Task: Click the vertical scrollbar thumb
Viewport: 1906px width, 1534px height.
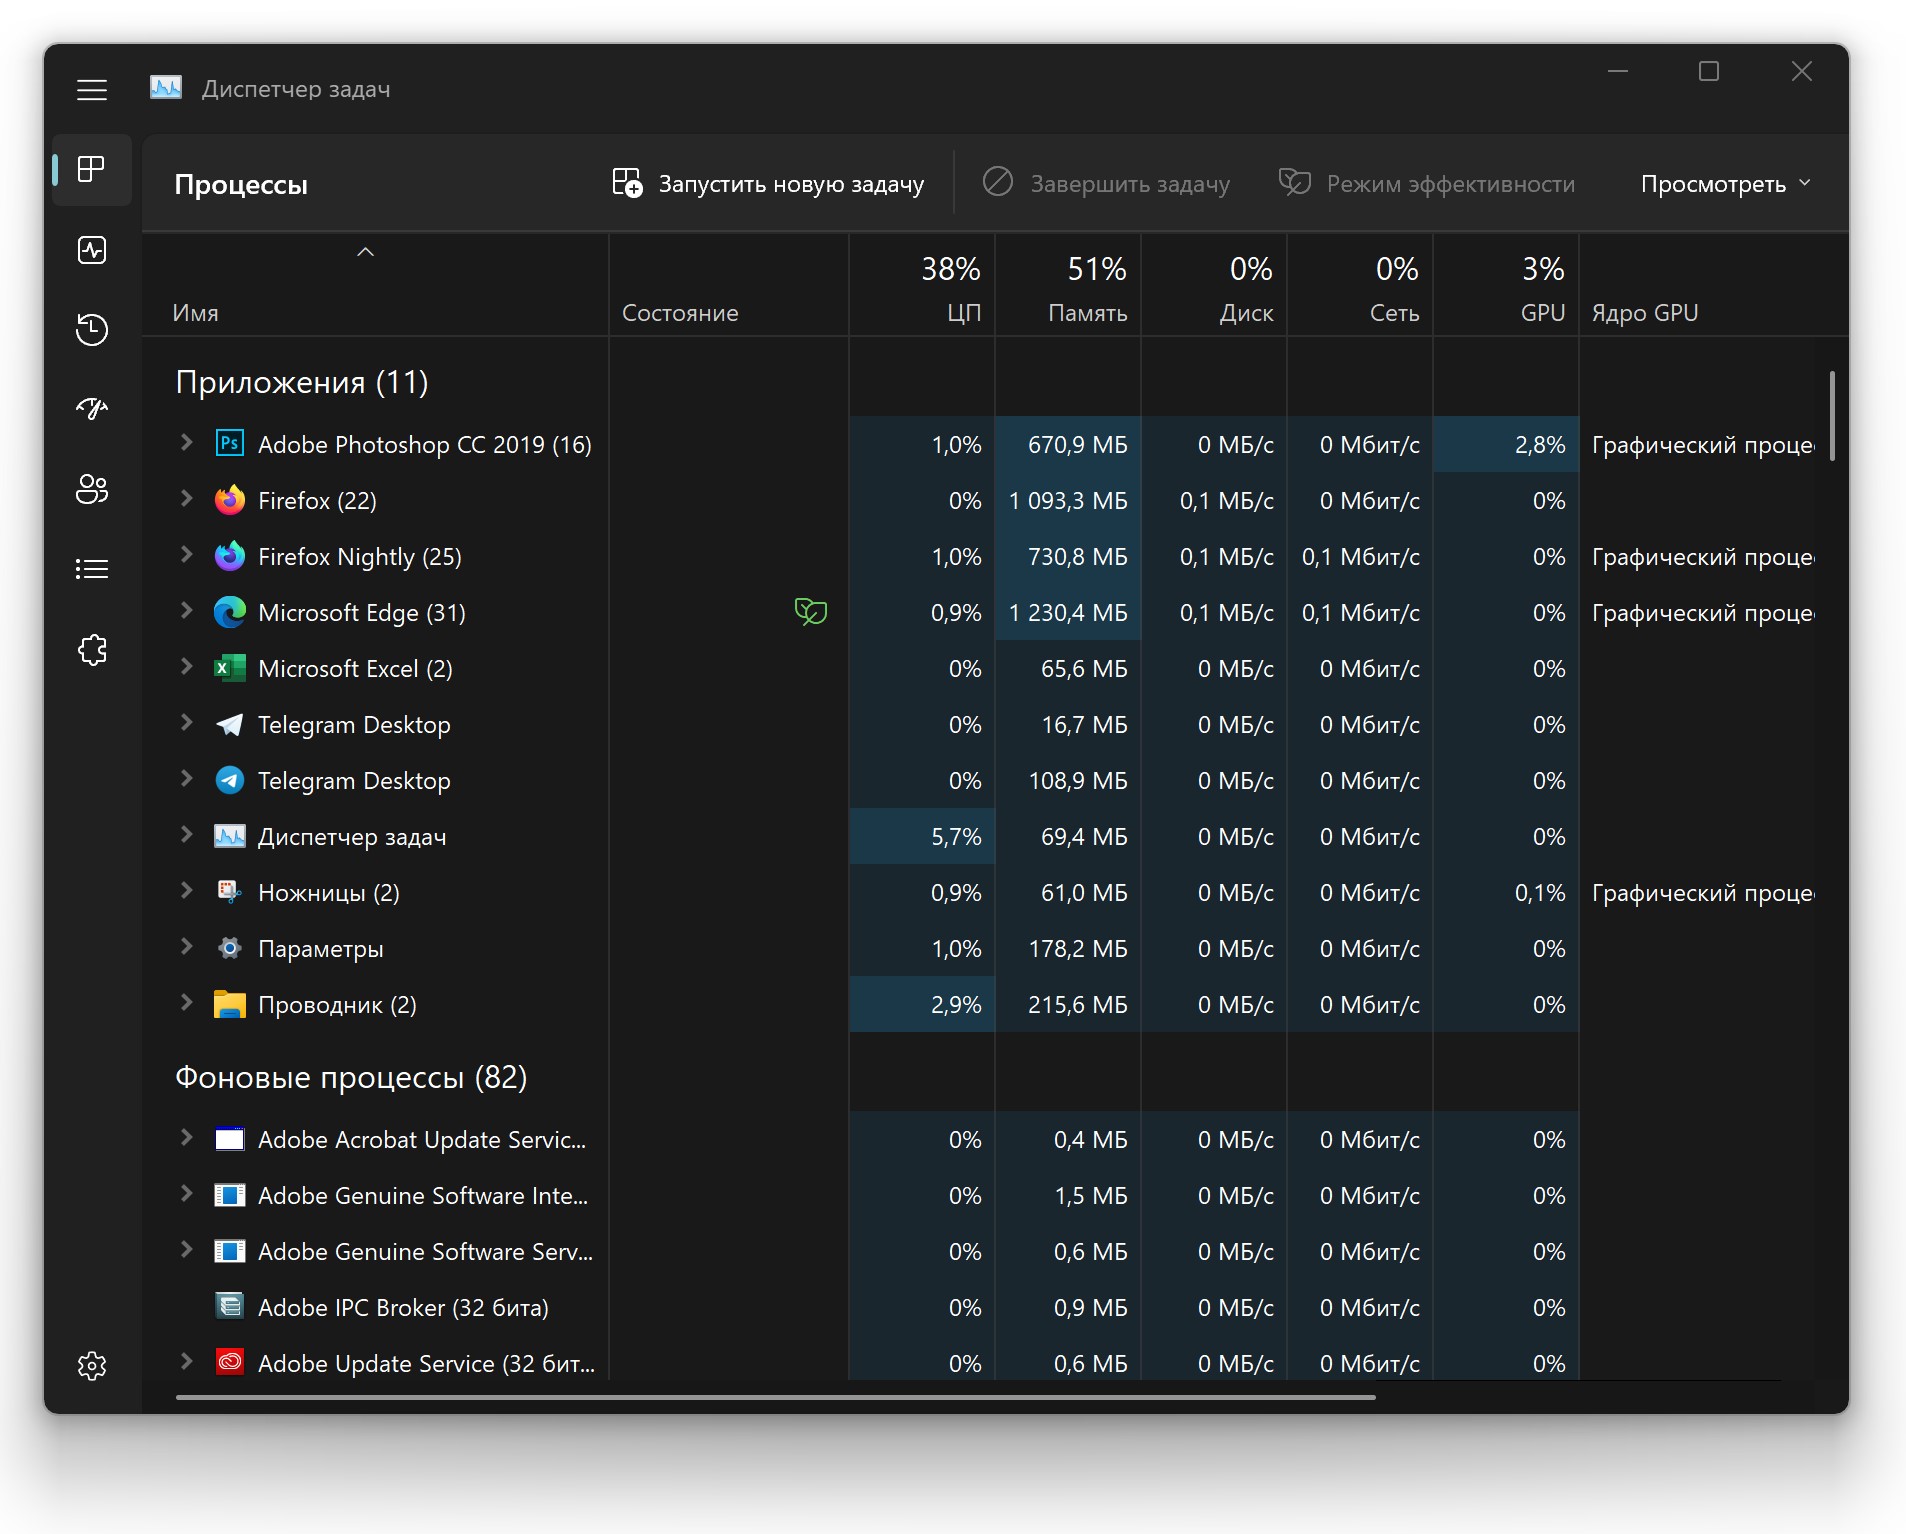Action: [x=1832, y=416]
